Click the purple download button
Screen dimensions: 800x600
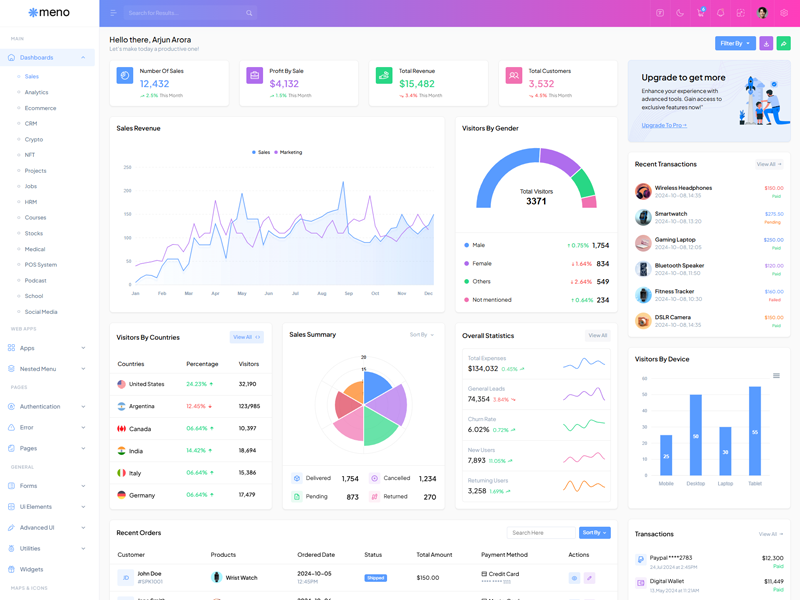coord(766,43)
